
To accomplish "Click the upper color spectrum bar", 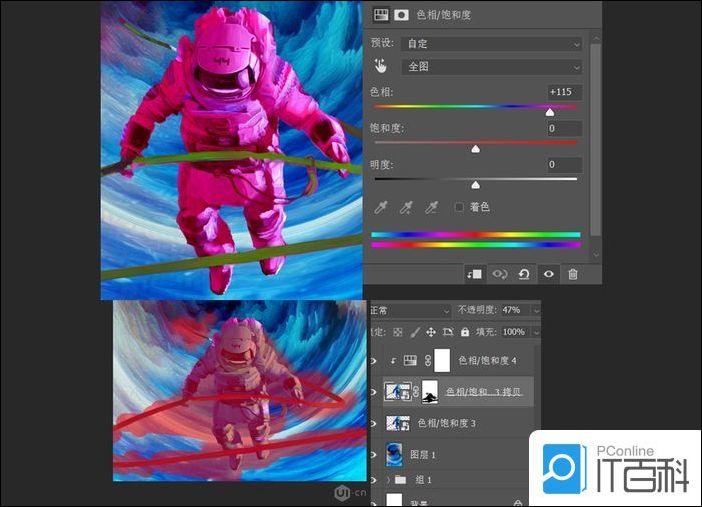I will pos(476,234).
